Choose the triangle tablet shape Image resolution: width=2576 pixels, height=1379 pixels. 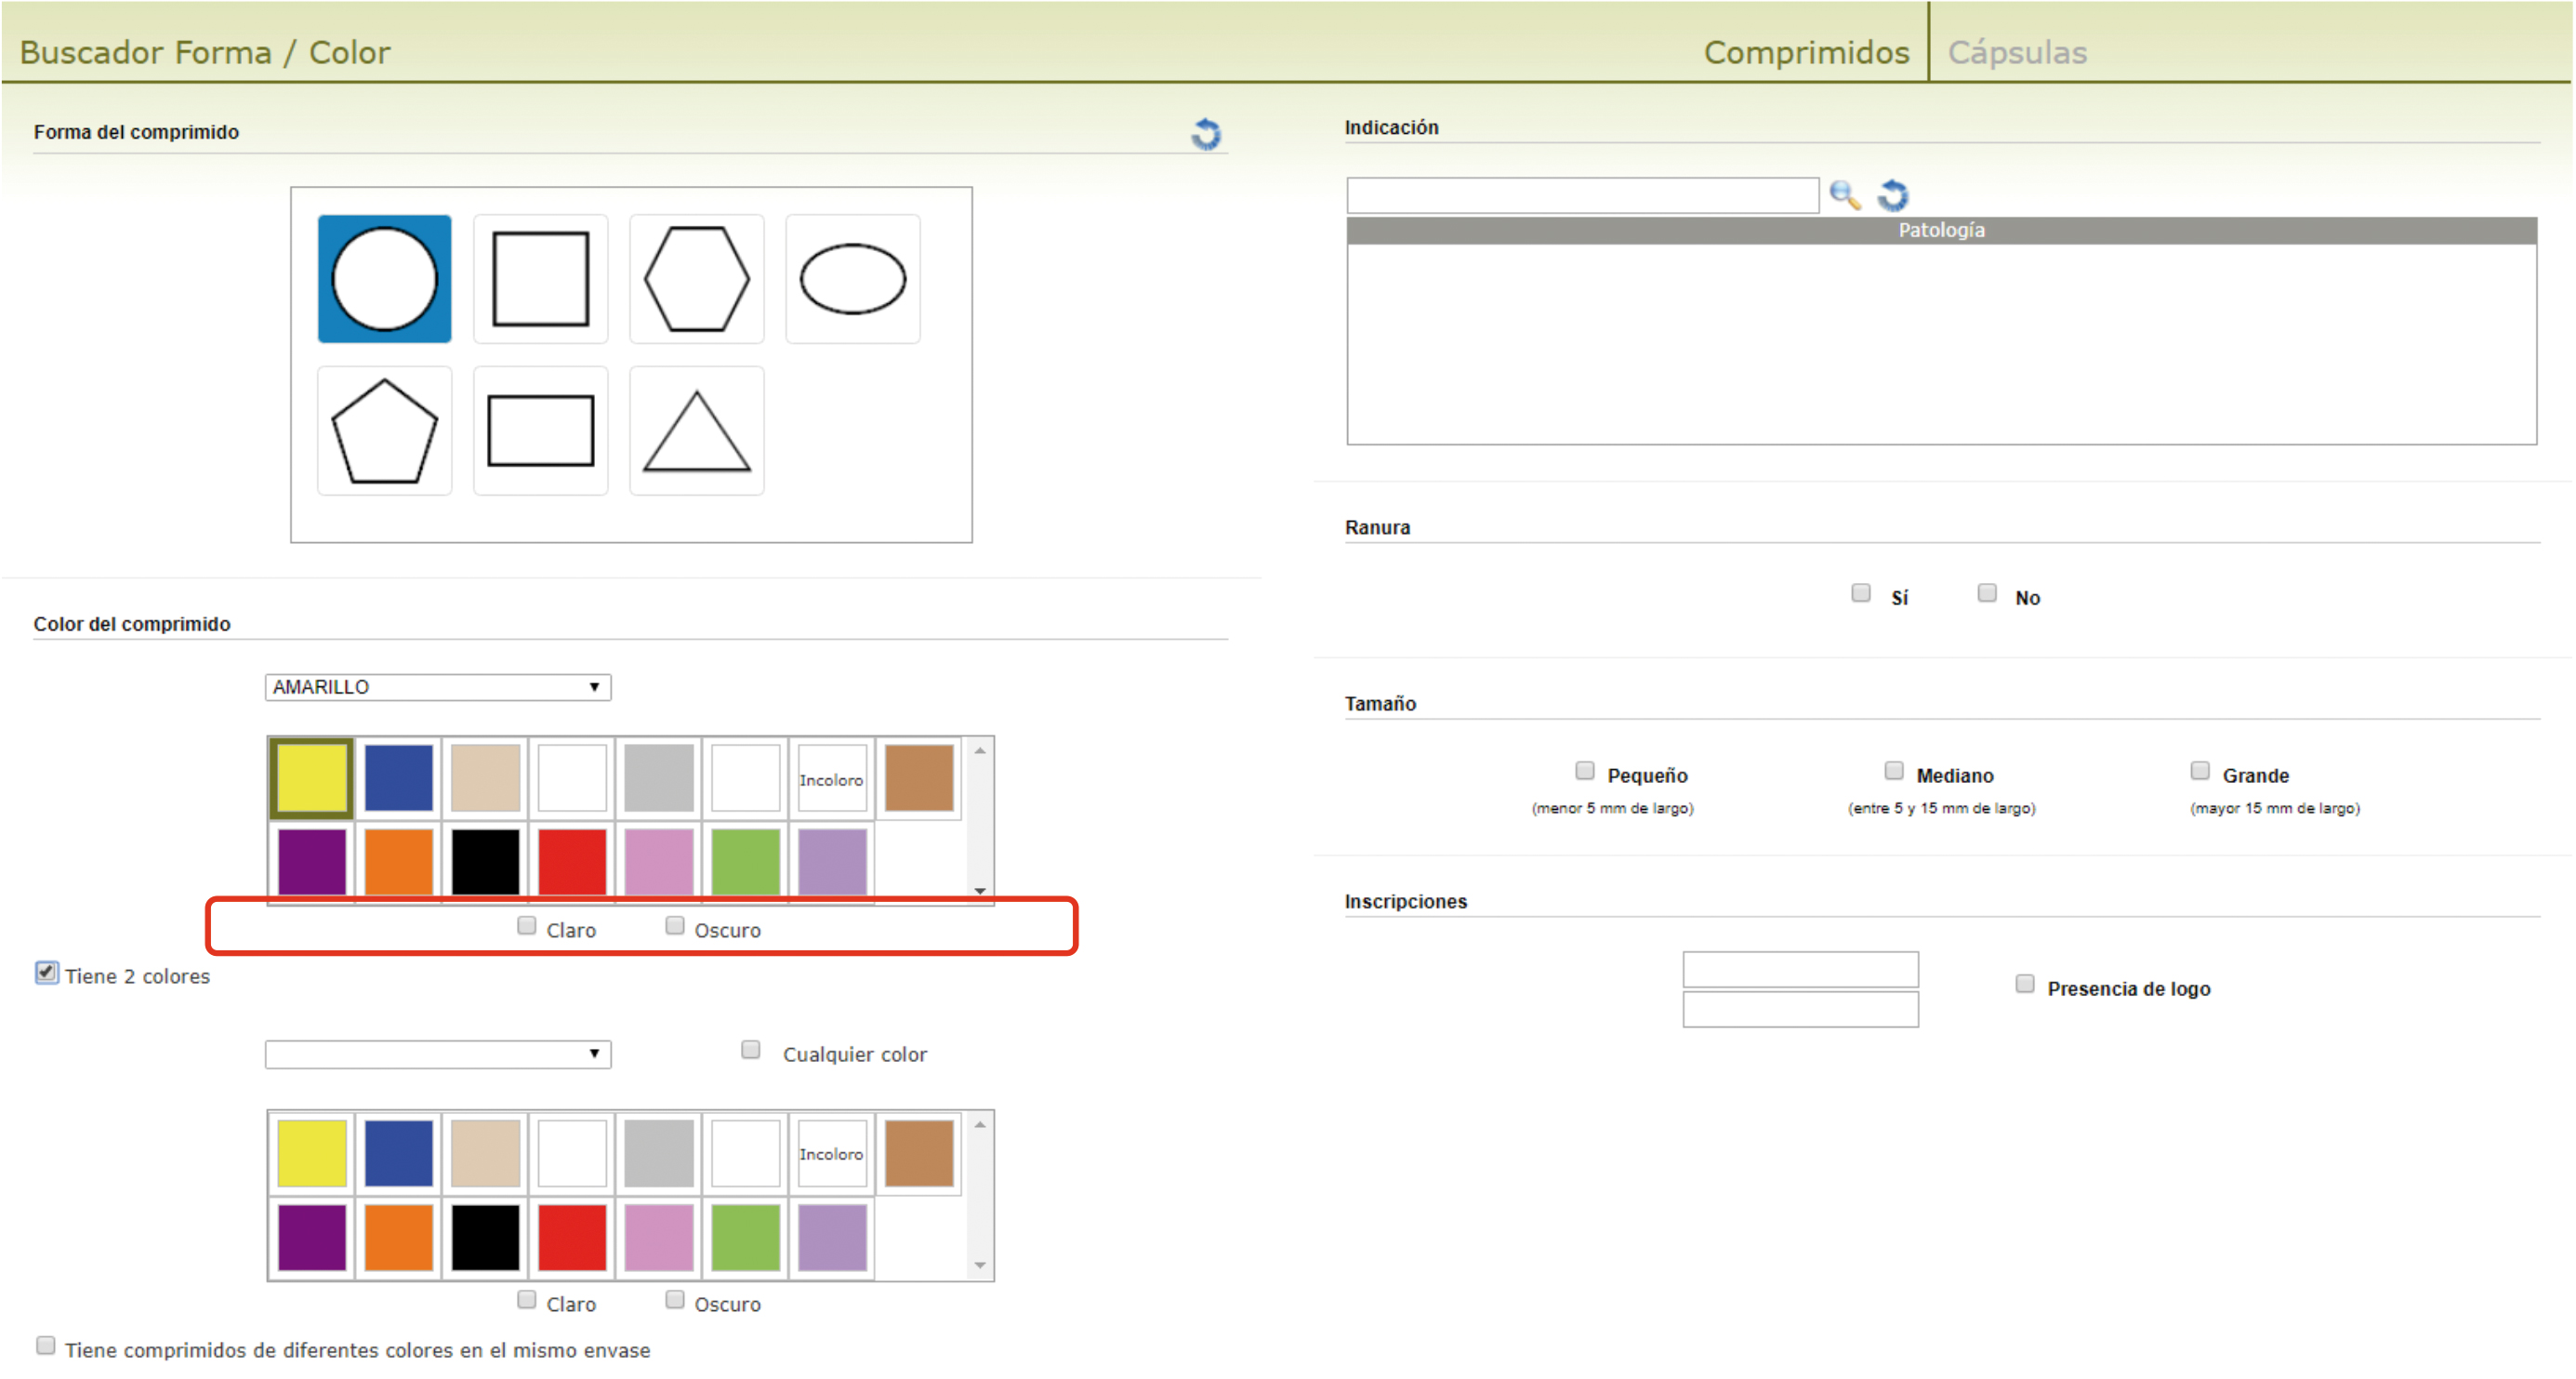pos(696,431)
